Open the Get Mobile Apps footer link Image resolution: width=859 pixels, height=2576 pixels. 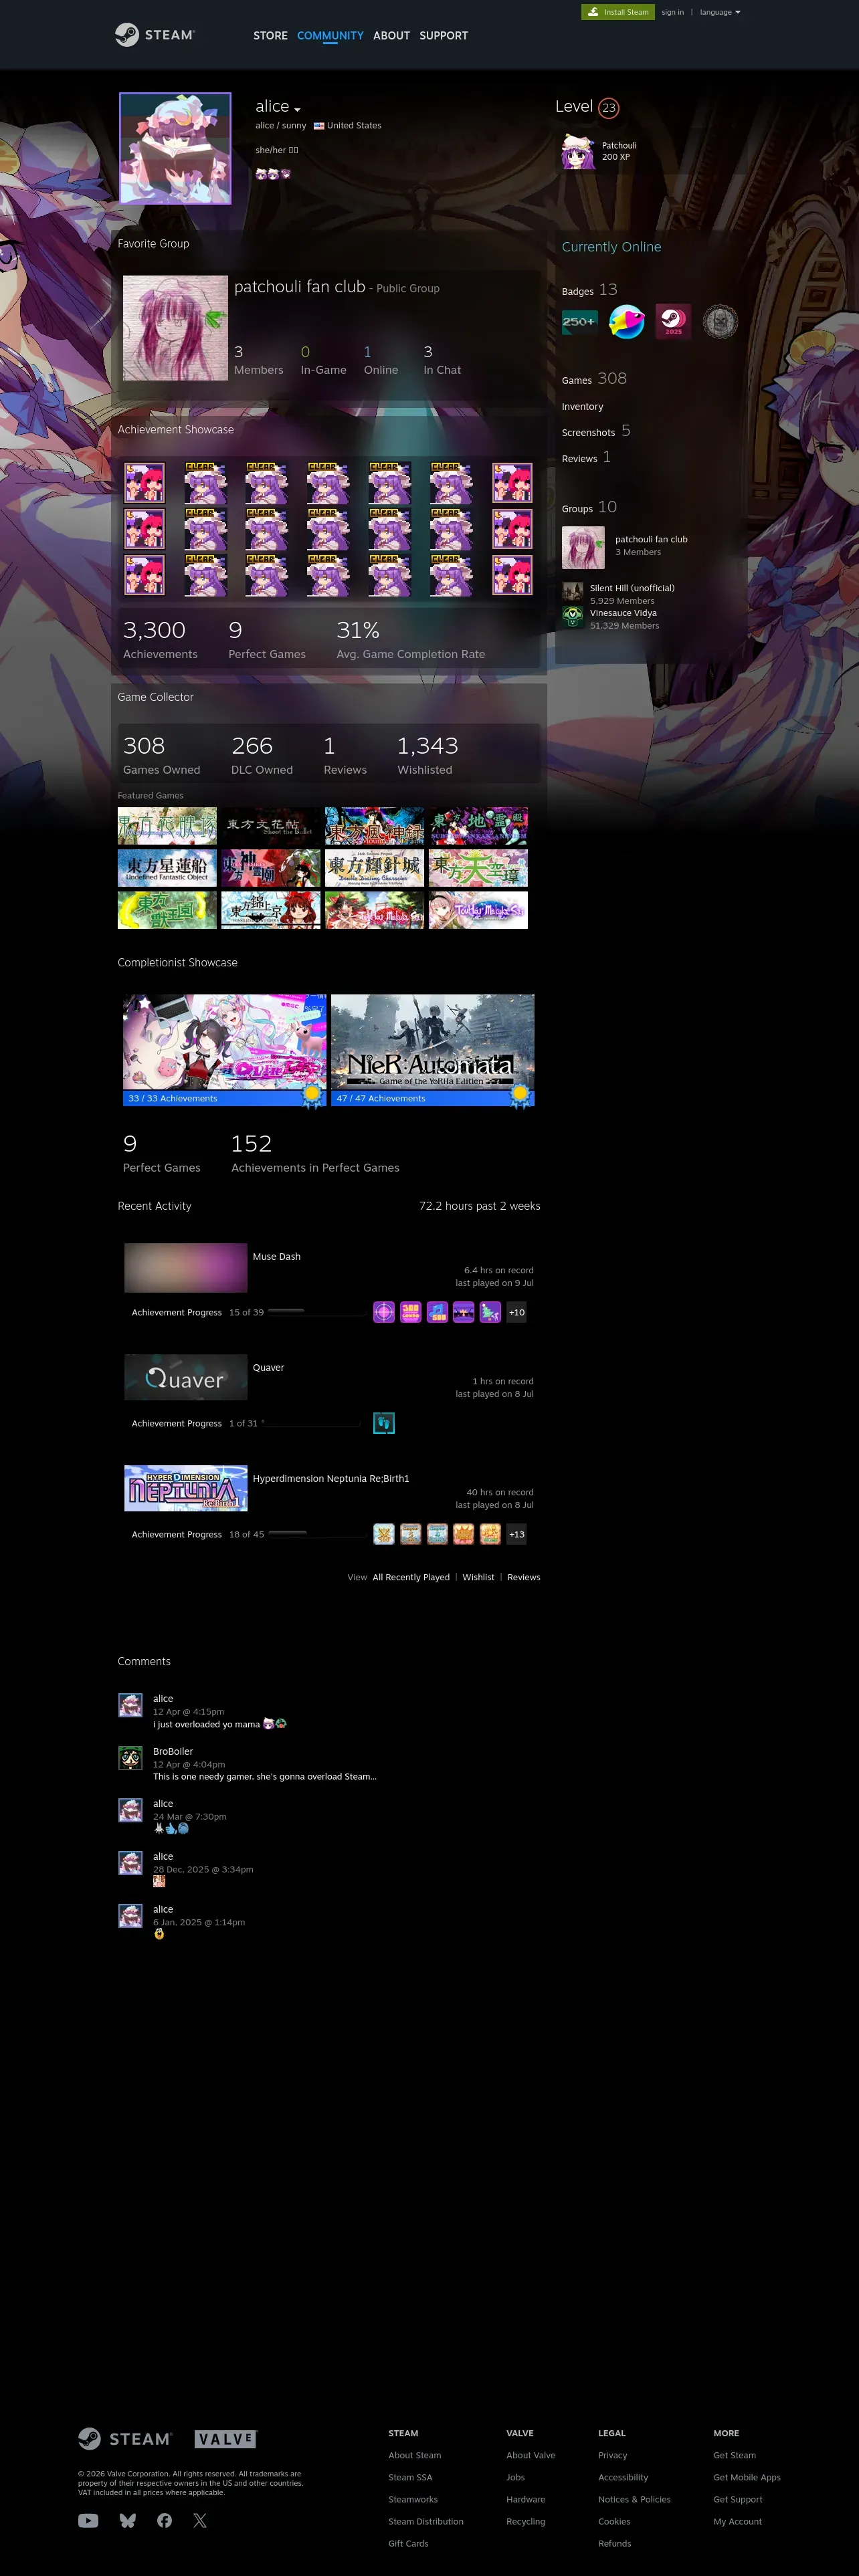747,2478
